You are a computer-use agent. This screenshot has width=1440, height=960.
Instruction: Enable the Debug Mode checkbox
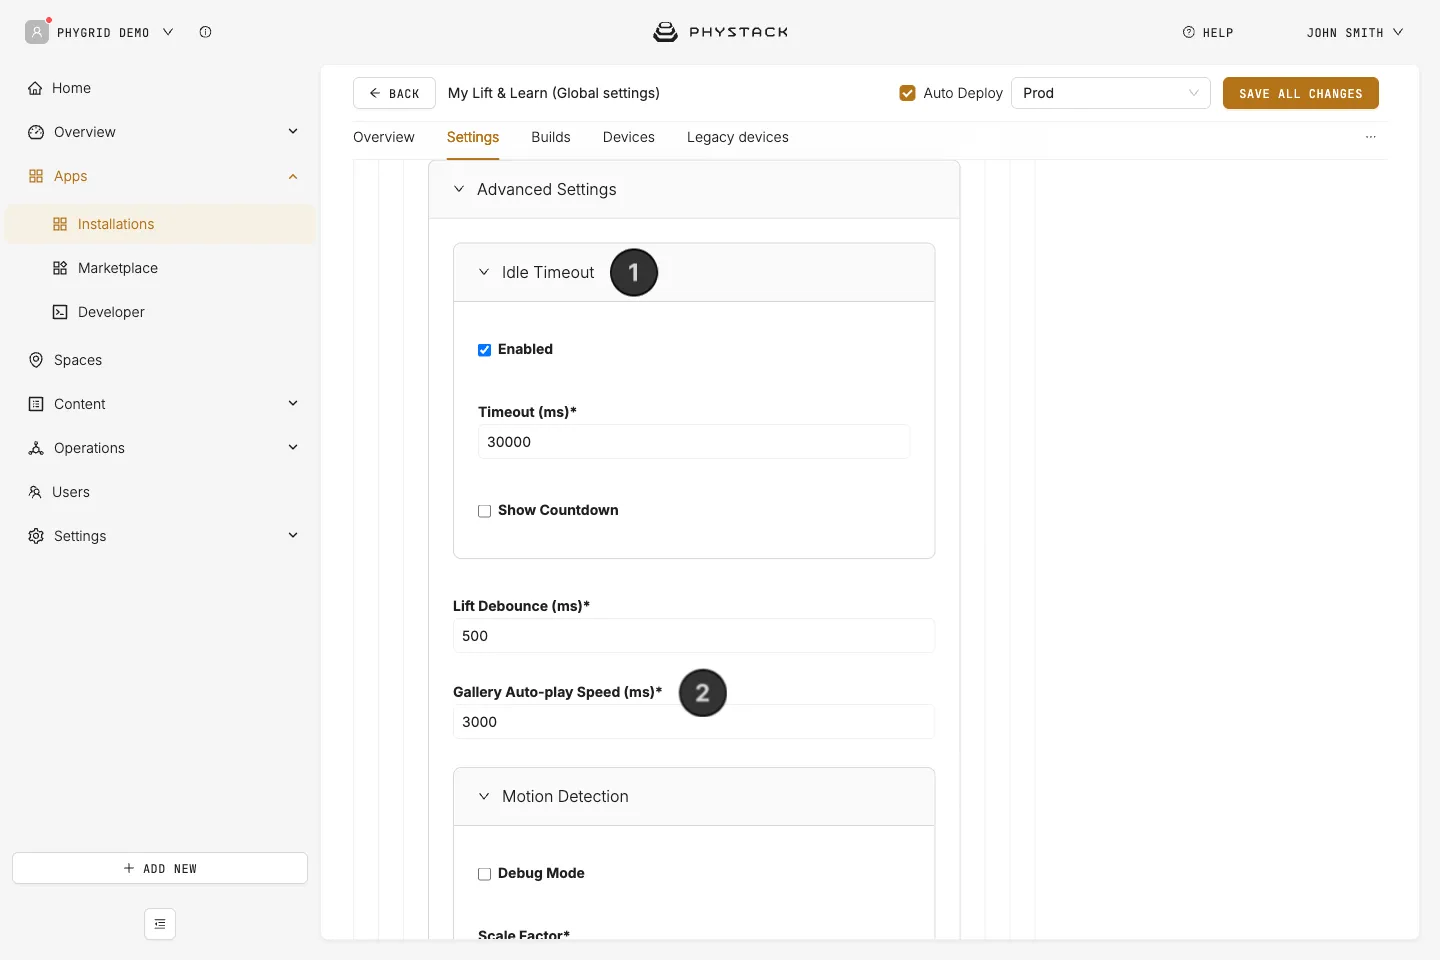[484, 874]
